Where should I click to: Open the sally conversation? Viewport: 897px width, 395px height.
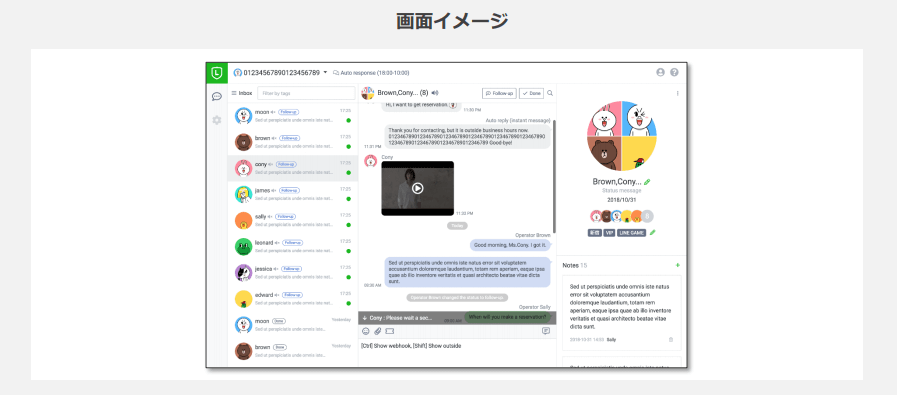point(293,221)
